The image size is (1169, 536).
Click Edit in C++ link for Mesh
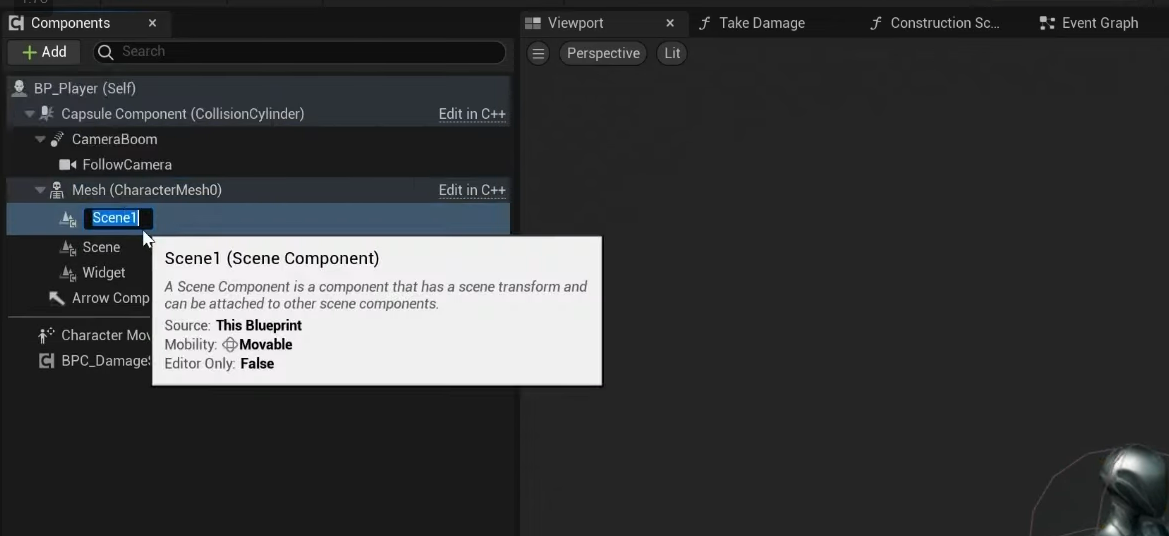(472, 190)
